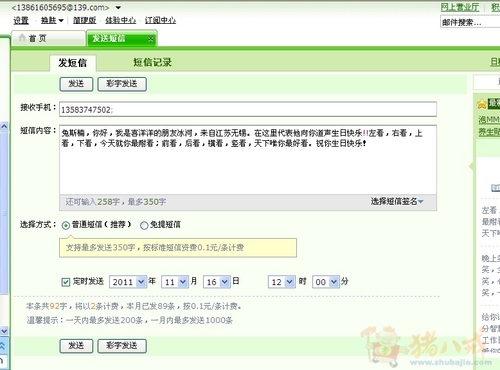
Task: Click the top 发送 button
Action: click(x=76, y=84)
